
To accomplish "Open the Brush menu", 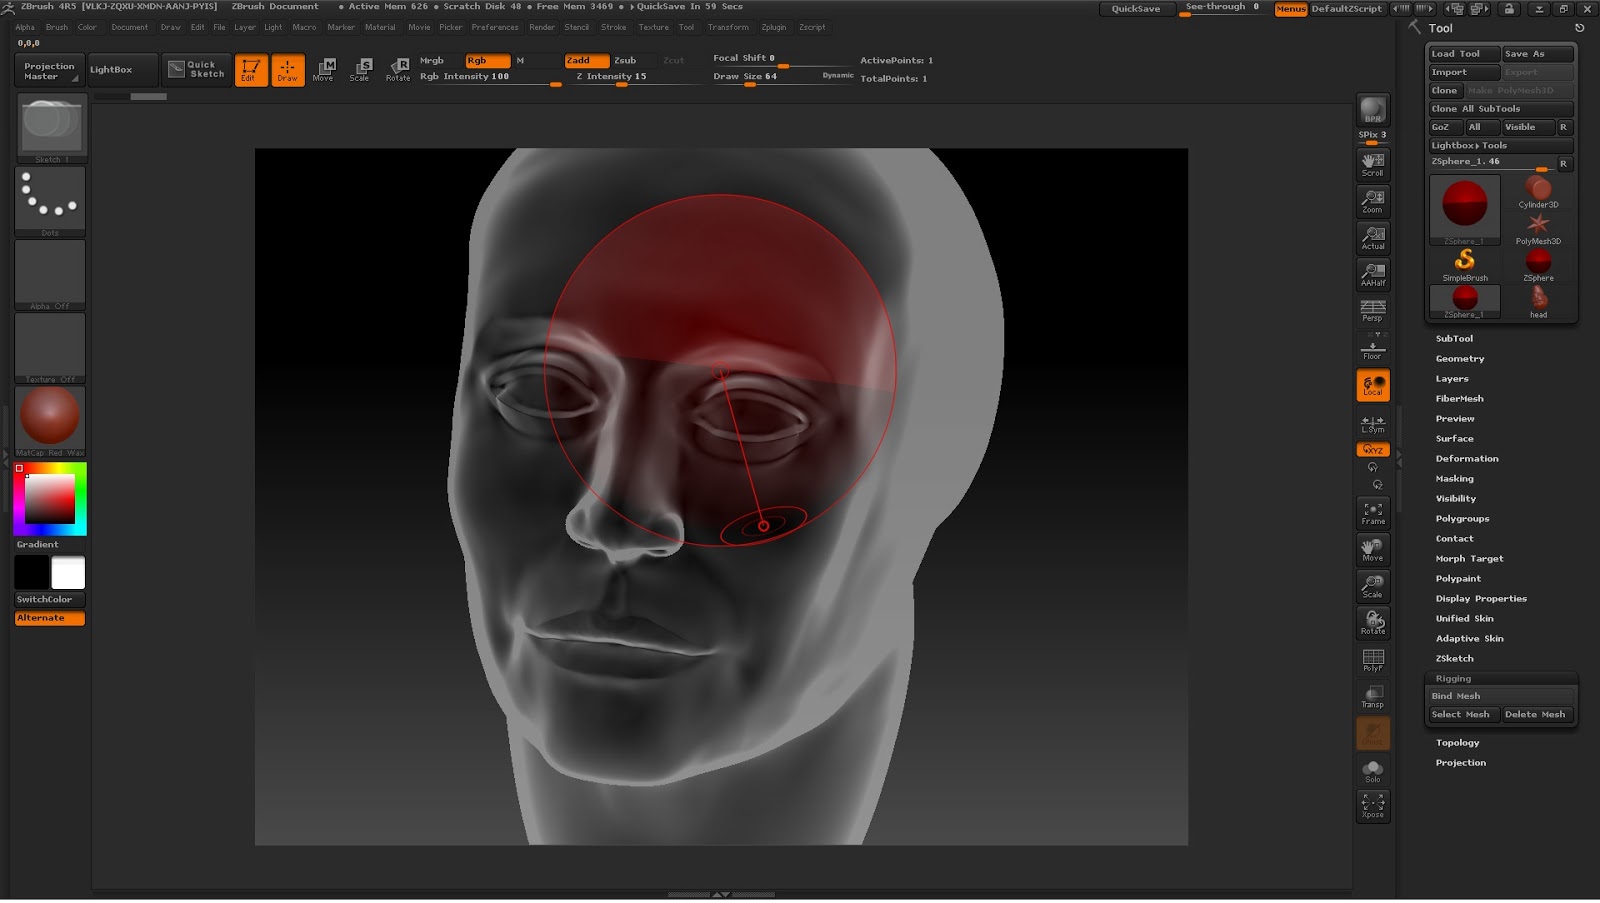I will click(57, 27).
